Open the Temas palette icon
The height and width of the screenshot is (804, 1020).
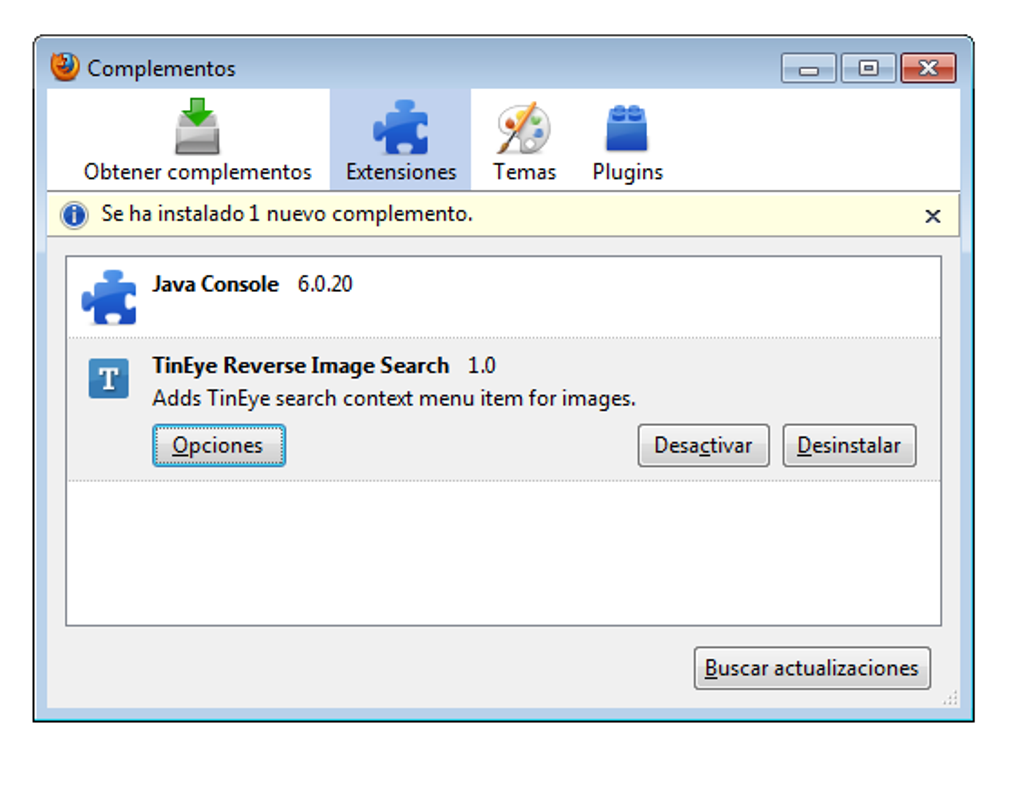pos(523,127)
